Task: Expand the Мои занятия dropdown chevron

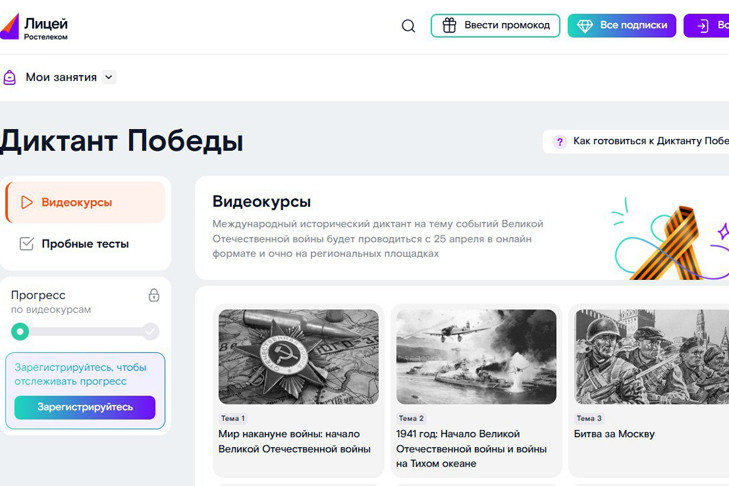Action: [109, 77]
